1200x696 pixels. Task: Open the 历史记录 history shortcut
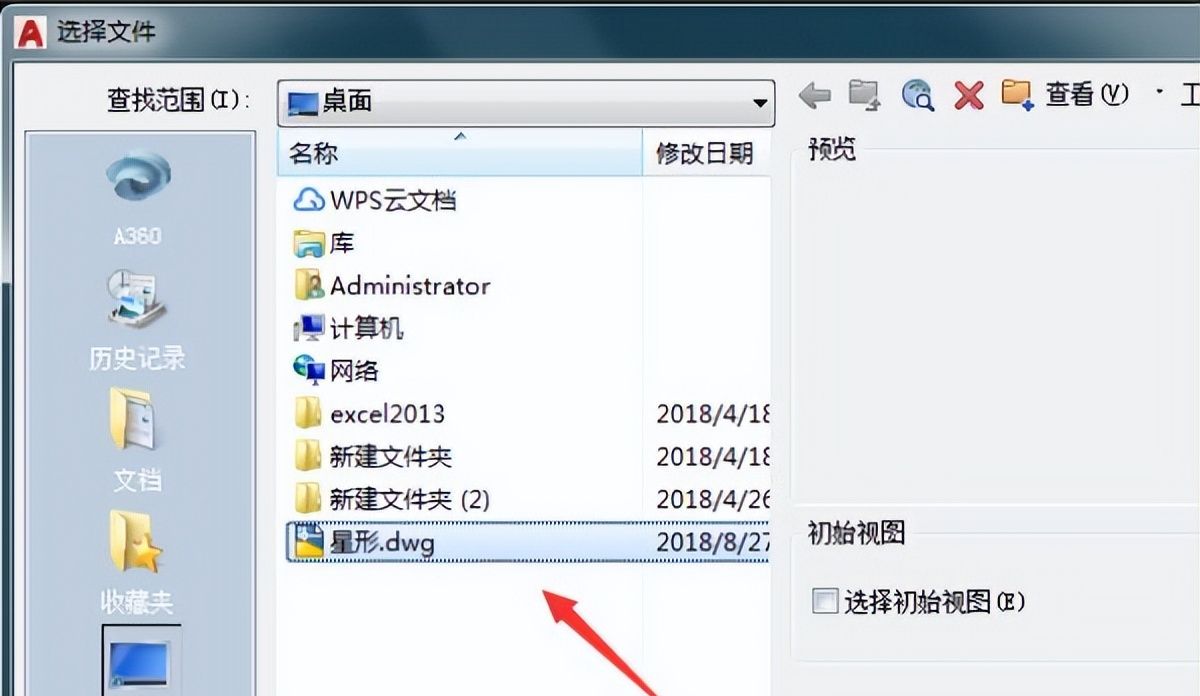pos(137,320)
